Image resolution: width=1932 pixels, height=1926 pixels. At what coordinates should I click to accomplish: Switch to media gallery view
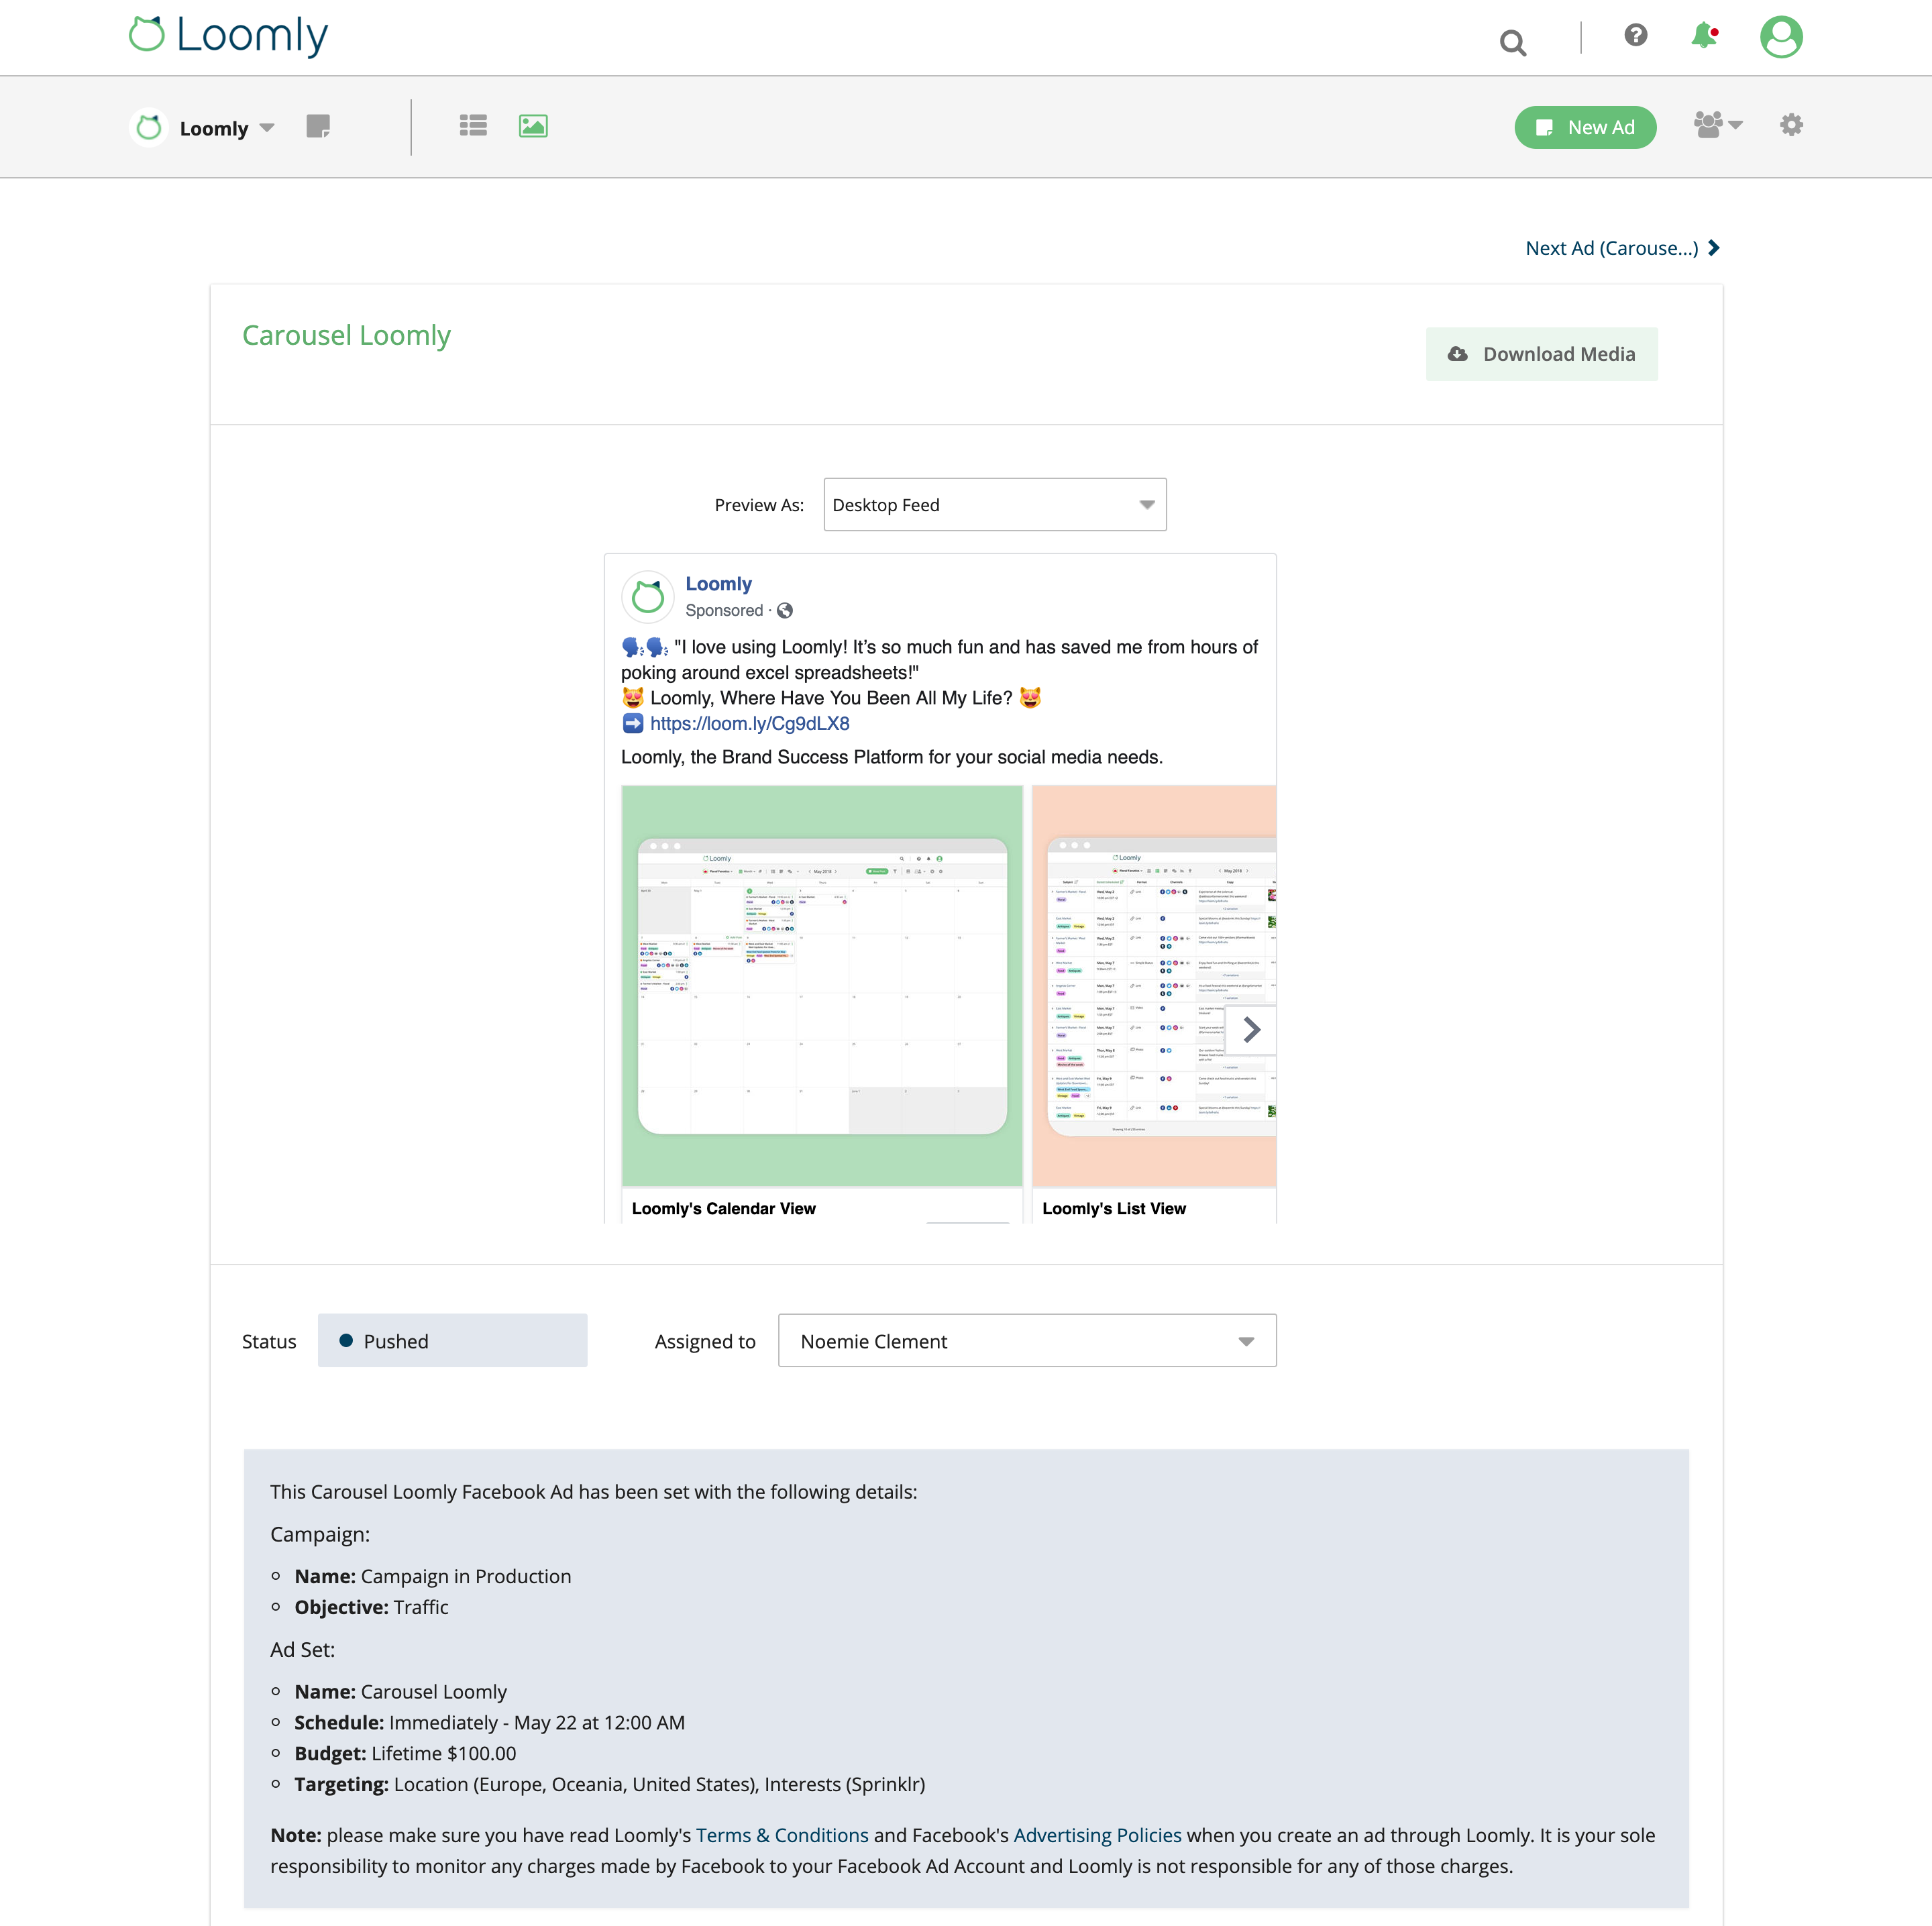[533, 125]
